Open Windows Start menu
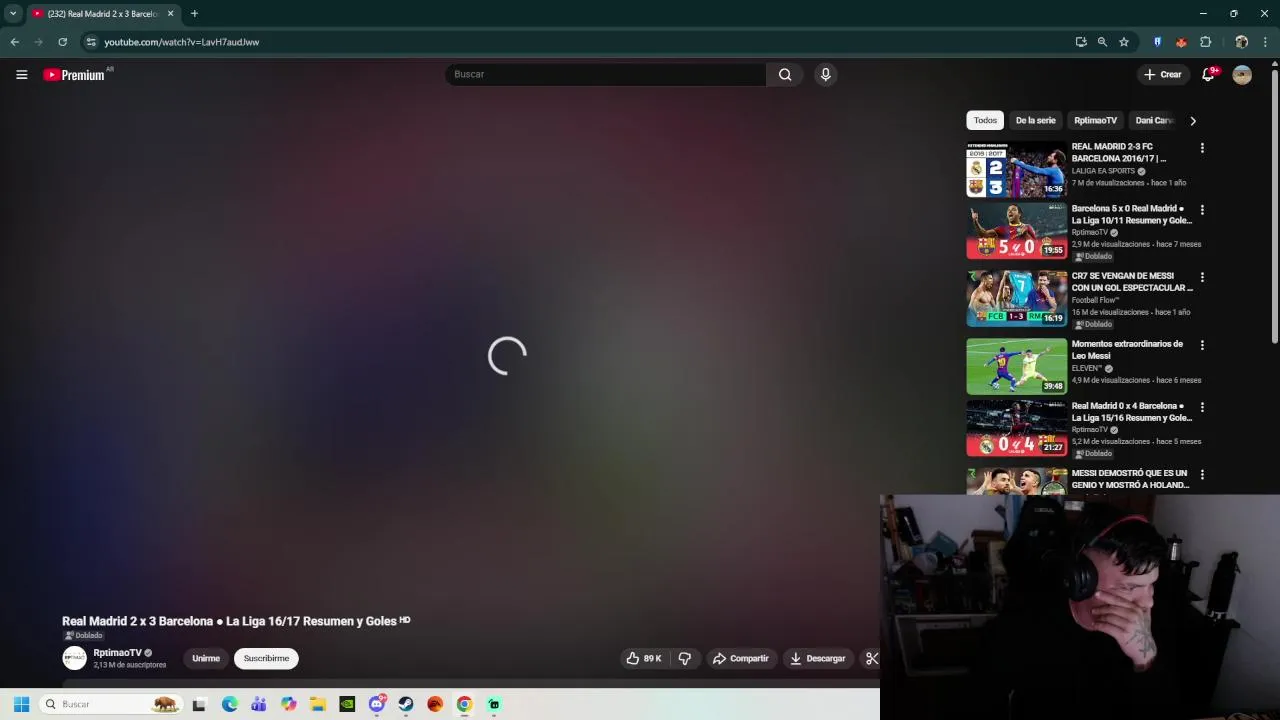 (x=21, y=704)
